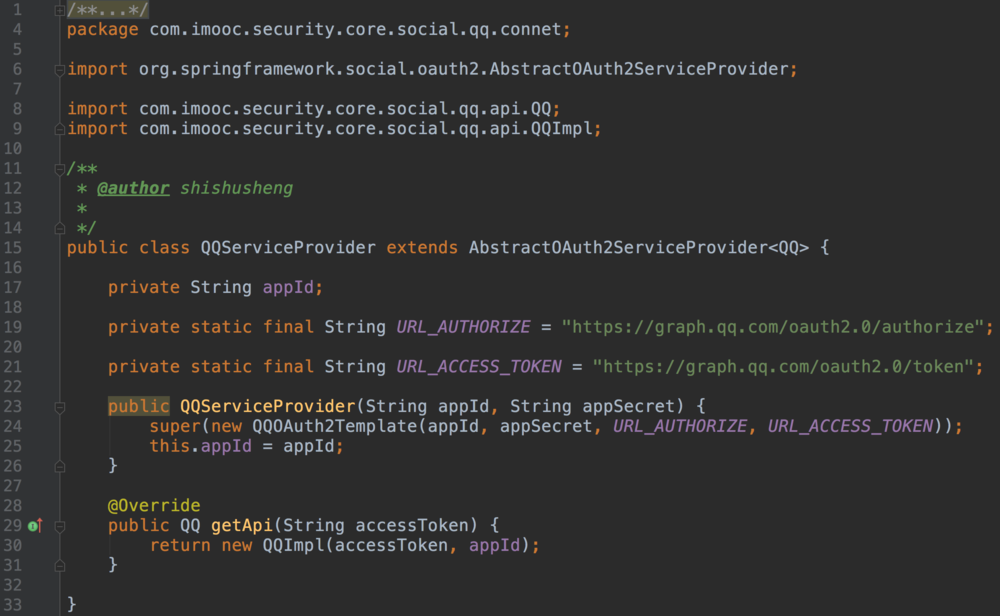Collapse the import block at line 6
The height and width of the screenshot is (616, 1000).
click(x=60, y=69)
